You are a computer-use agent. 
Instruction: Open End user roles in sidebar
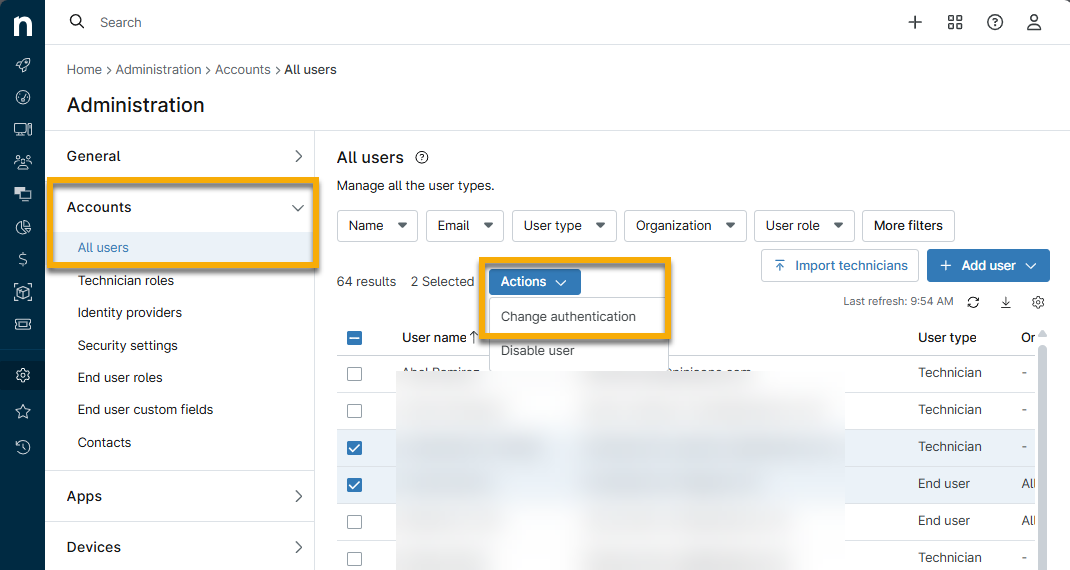(120, 377)
